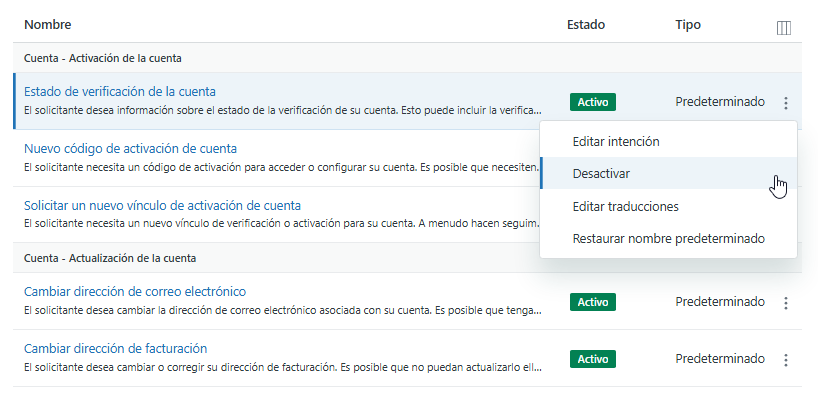The width and height of the screenshot is (818, 397).
Task: Open Solicitar un nuevo vínculo de activación link
Action: (162, 206)
